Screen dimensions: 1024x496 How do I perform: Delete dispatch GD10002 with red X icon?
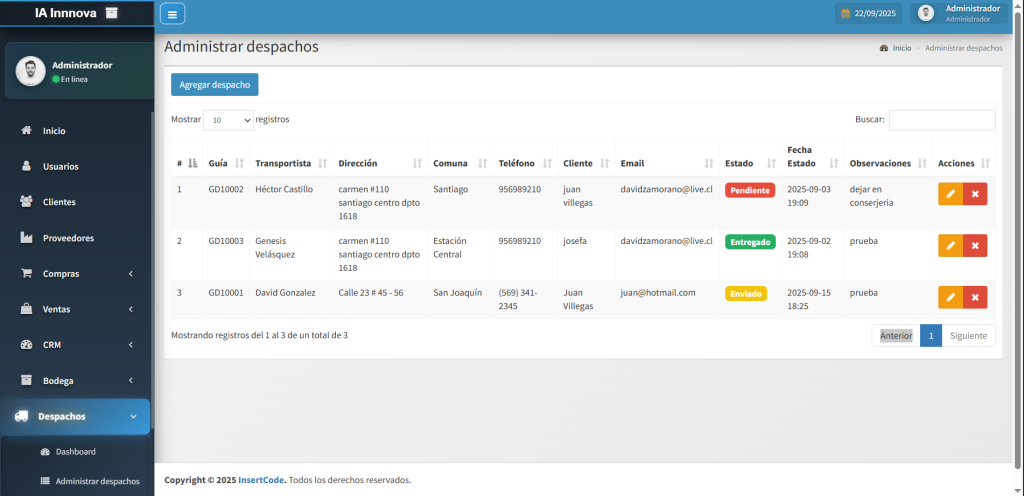coord(975,194)
